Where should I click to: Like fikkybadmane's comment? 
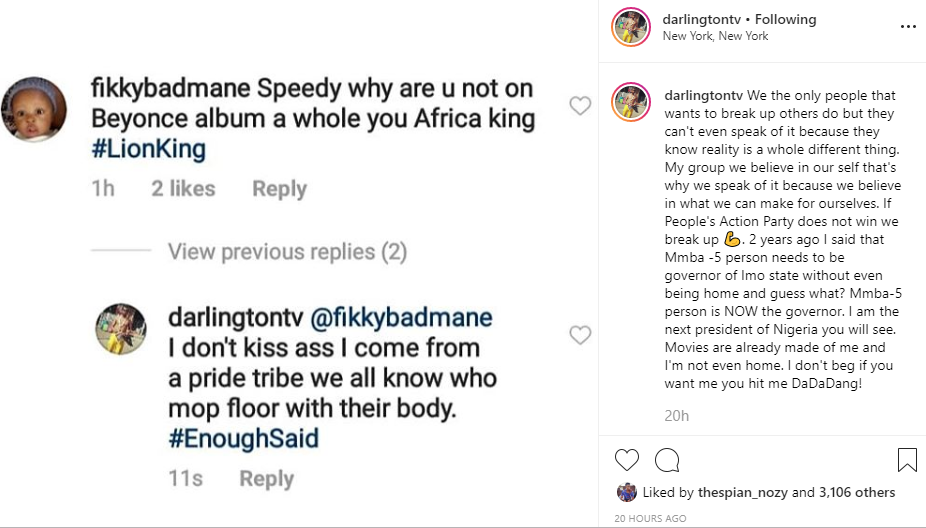click(x=580, y=106)
